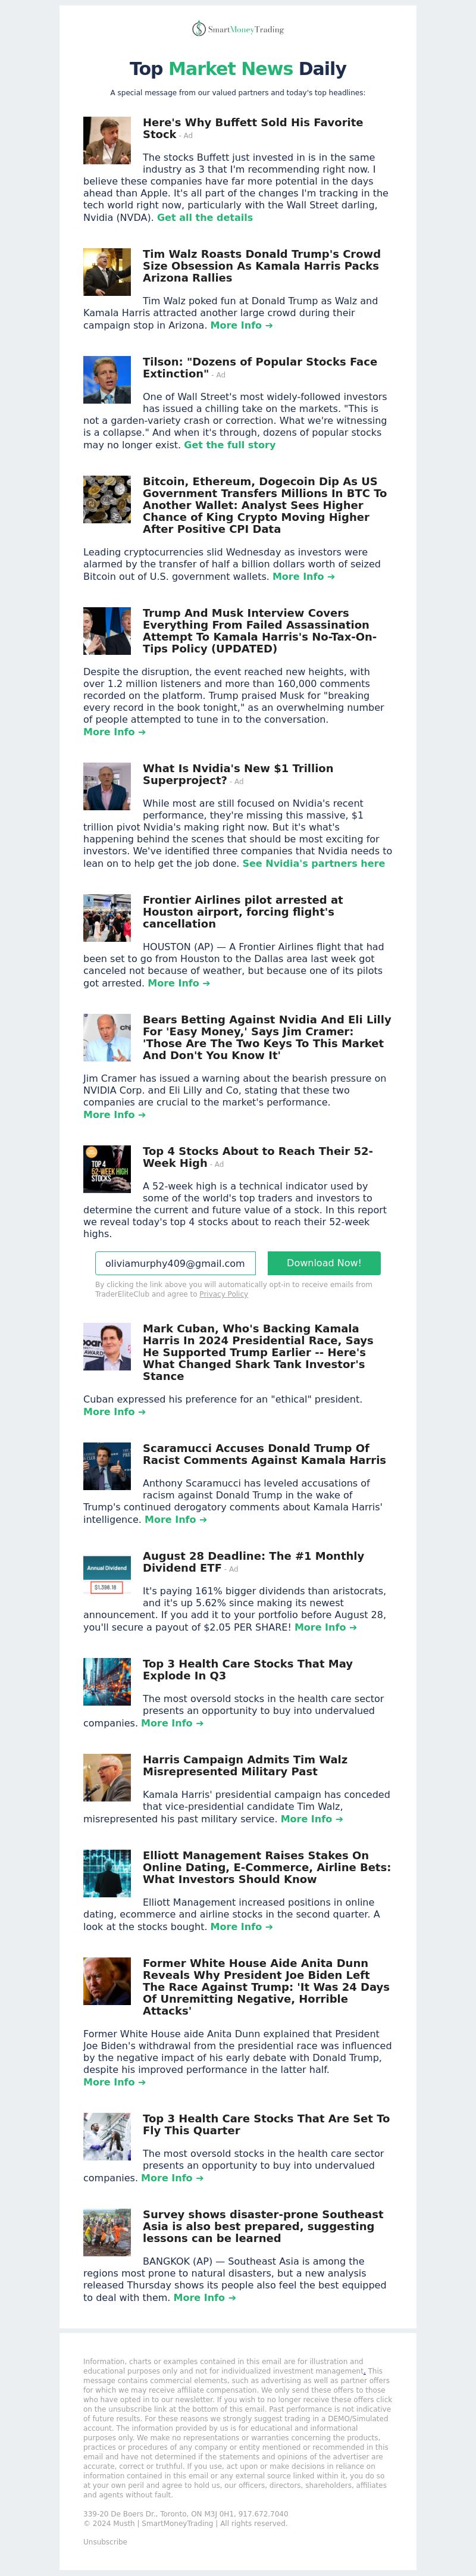Open the Buffett article thumbnail image
Screen dimensions: 476x2576
point(107,140)
